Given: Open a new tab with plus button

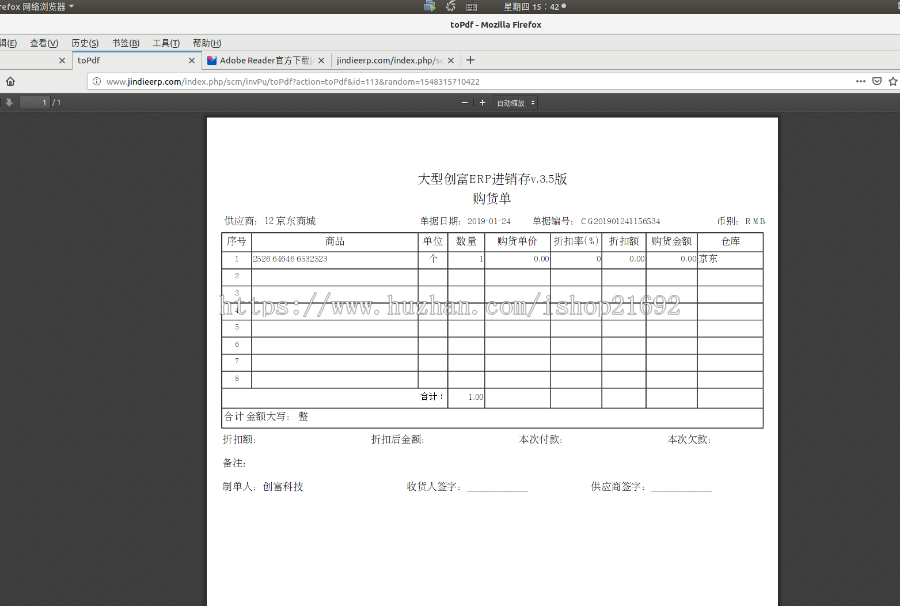Looking at the screenshot, I should click(470, 60).
